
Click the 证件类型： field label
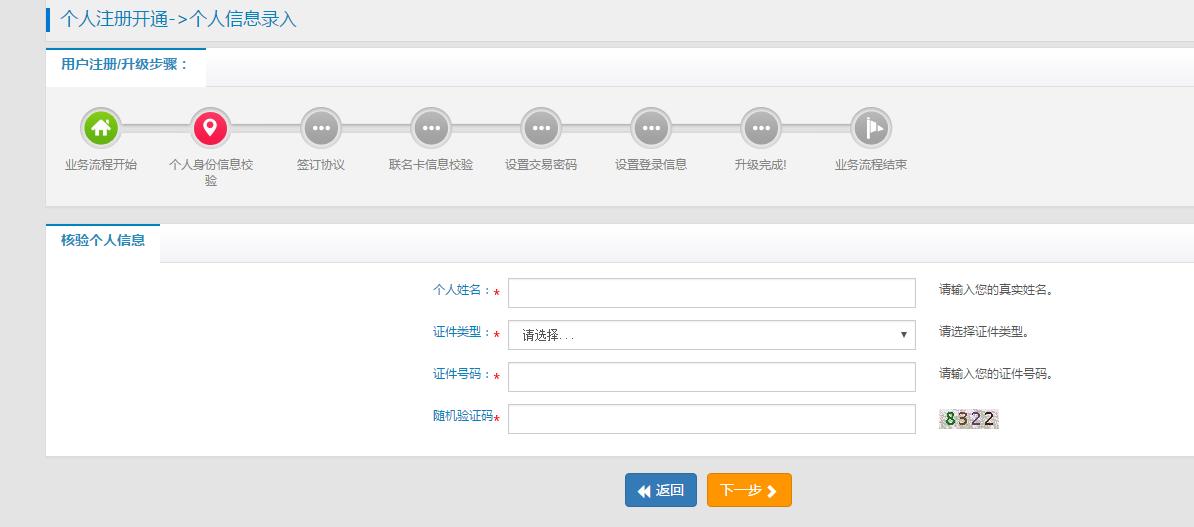click(x=462, y=332)
